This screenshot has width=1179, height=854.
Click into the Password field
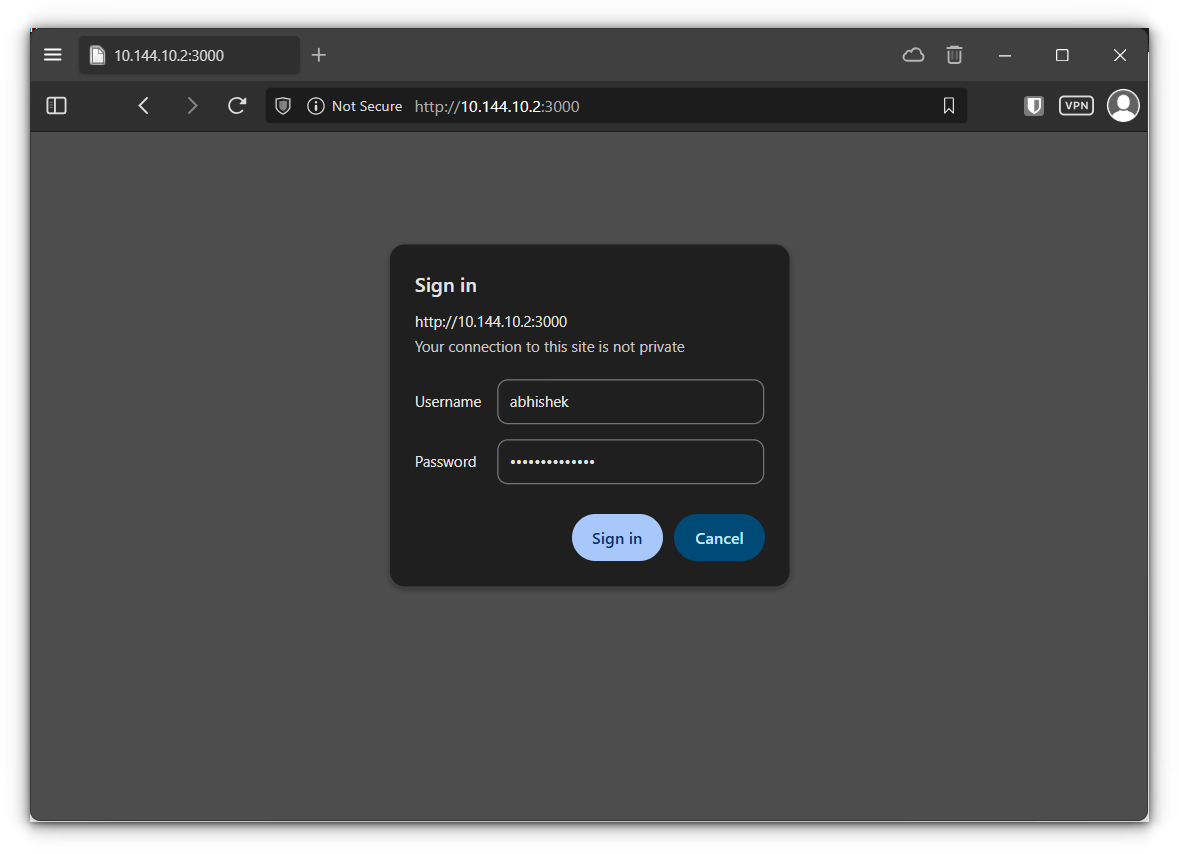click(x=630, y=461)
